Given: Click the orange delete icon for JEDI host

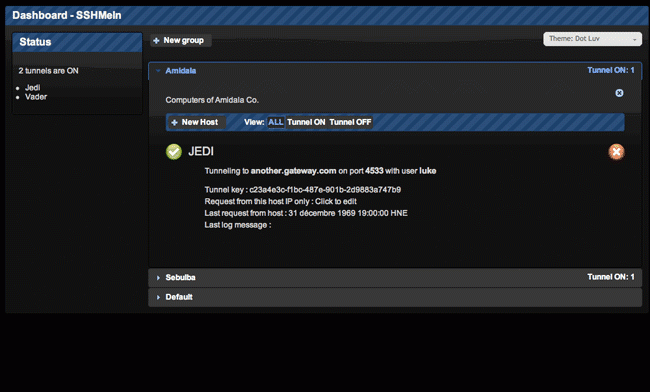Looking at the screenshot, I should 616,152.
